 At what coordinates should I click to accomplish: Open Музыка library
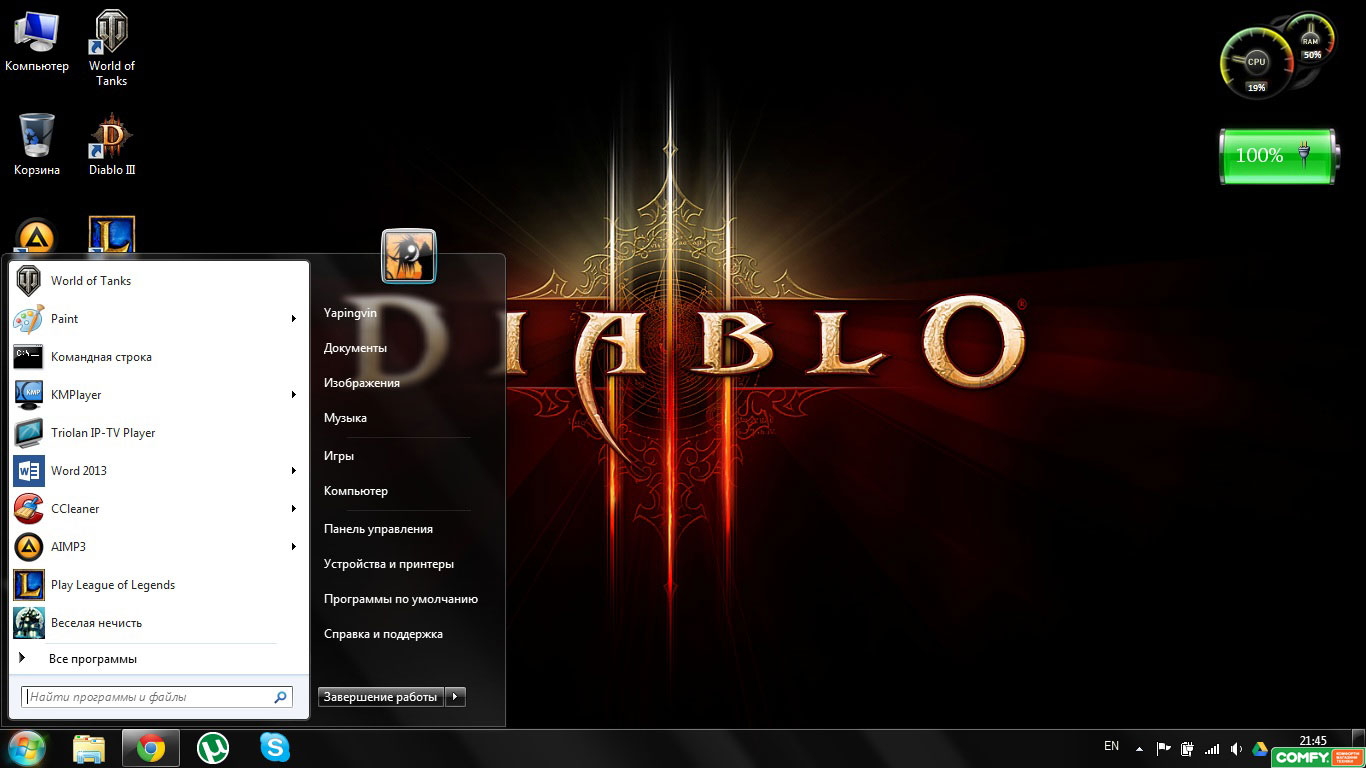coord(345,418)
